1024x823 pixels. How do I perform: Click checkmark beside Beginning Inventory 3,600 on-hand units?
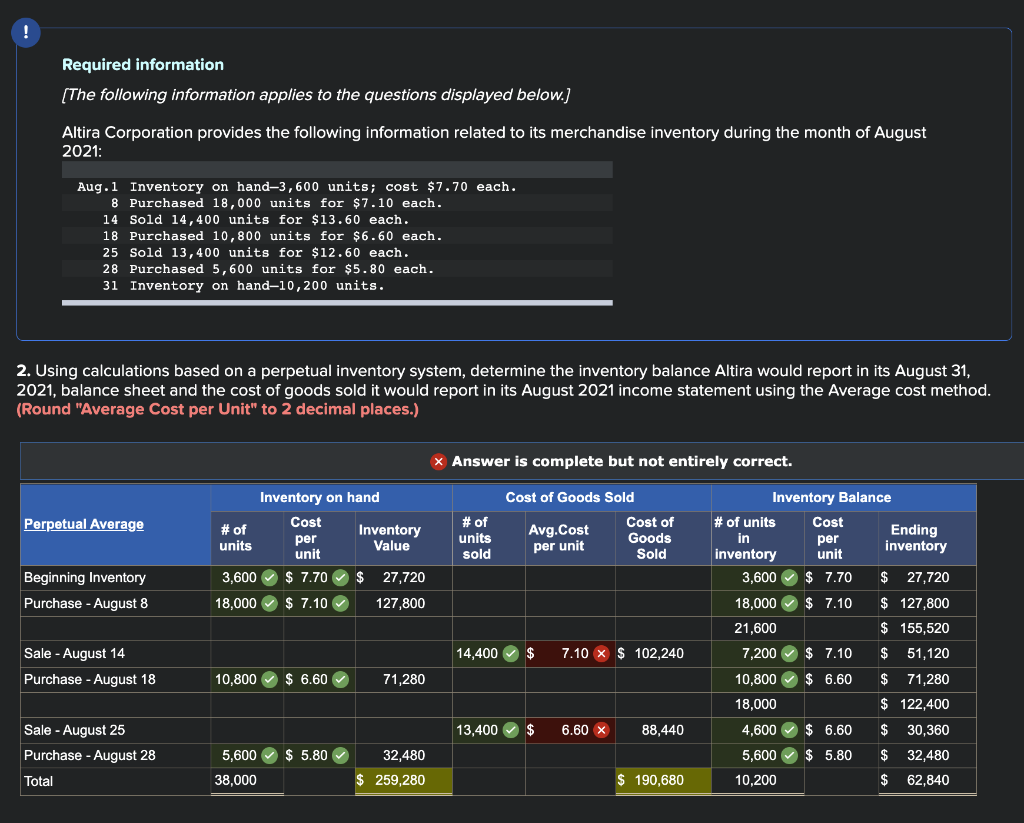[x=269, y=578]
